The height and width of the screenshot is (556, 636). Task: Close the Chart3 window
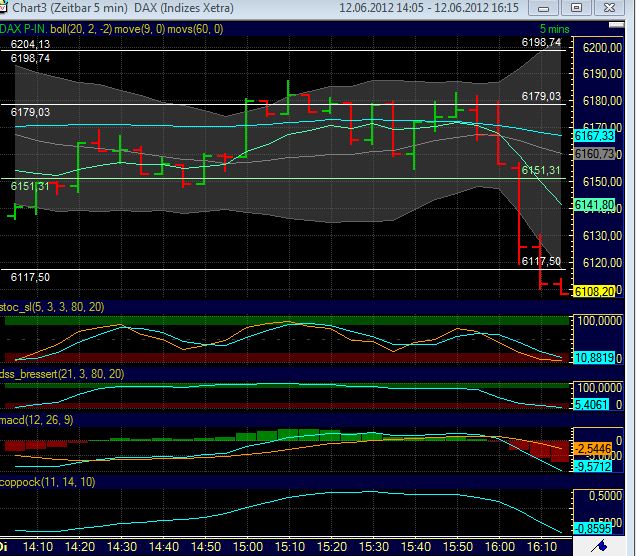[609, 8]
